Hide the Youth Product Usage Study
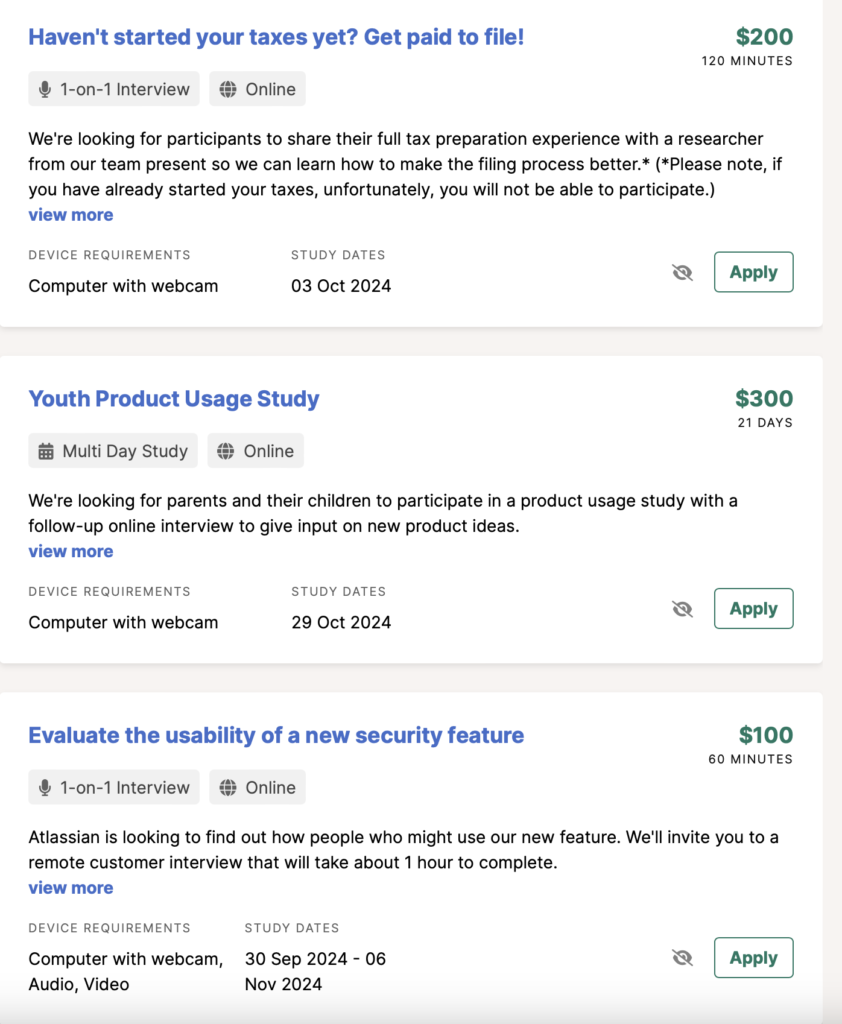The width and height of the screenshot is (842, 1024). pos(683,609)
